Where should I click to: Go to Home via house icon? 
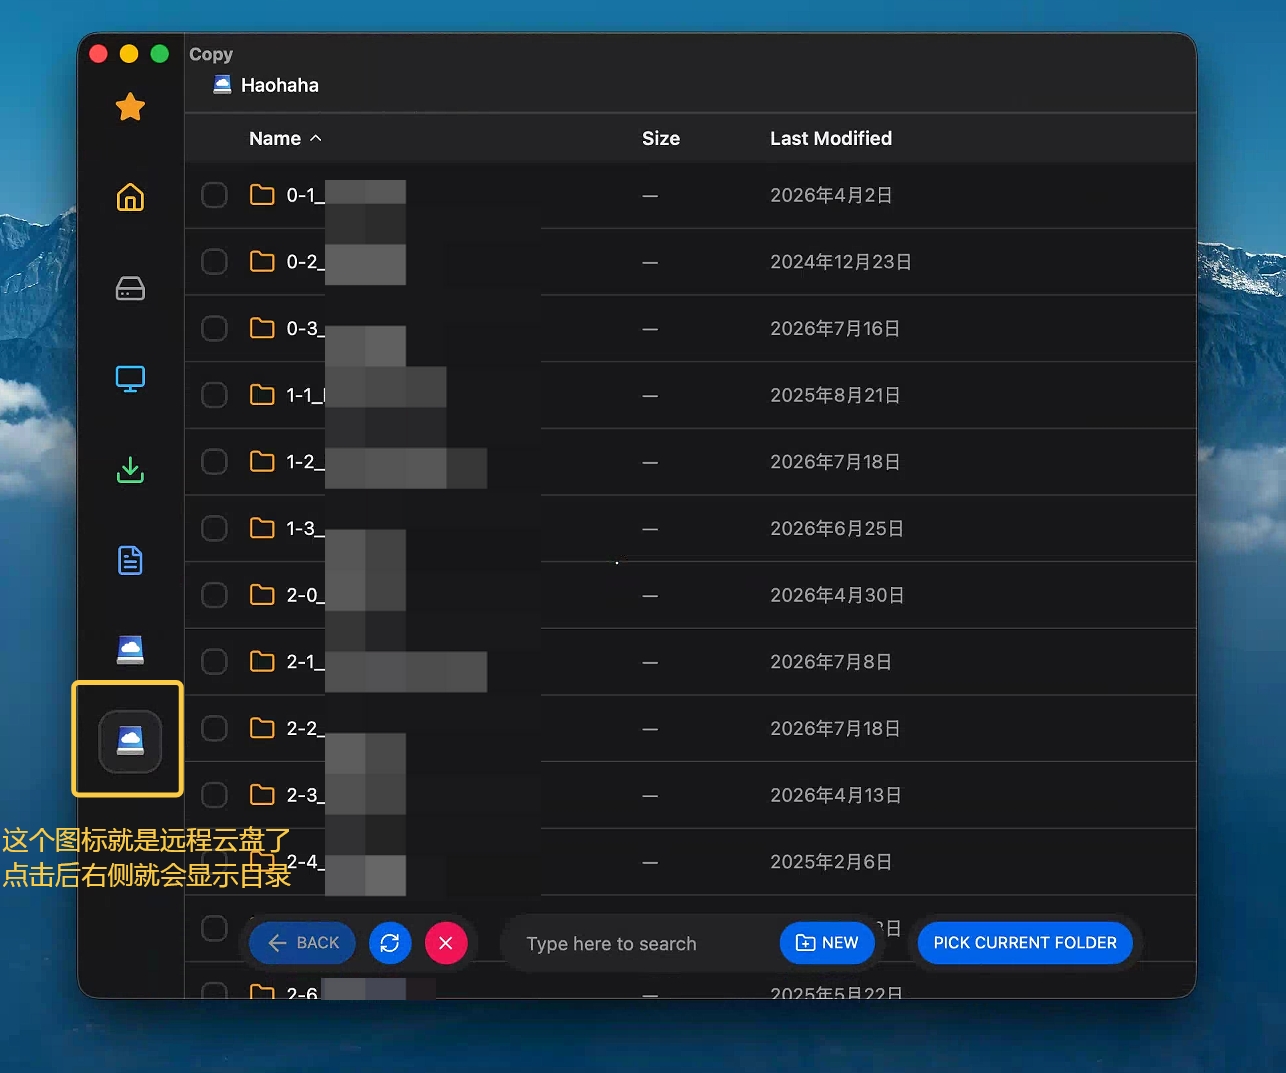pos(130,197)
